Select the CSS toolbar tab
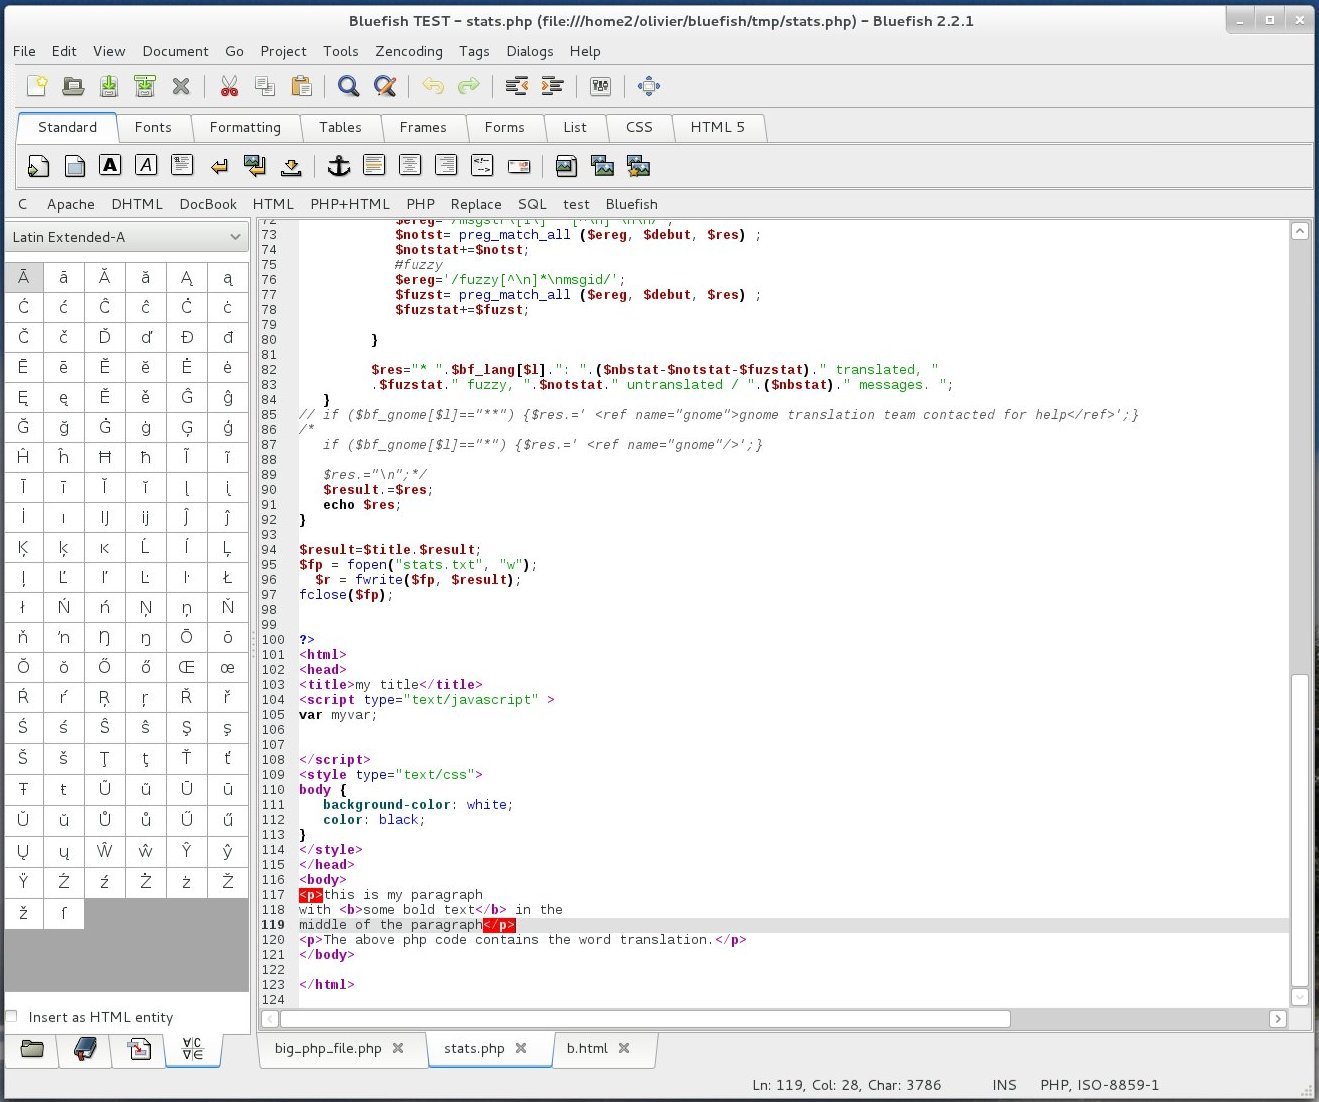Viewport: 1319px width, 1102px height. [639, 127]
